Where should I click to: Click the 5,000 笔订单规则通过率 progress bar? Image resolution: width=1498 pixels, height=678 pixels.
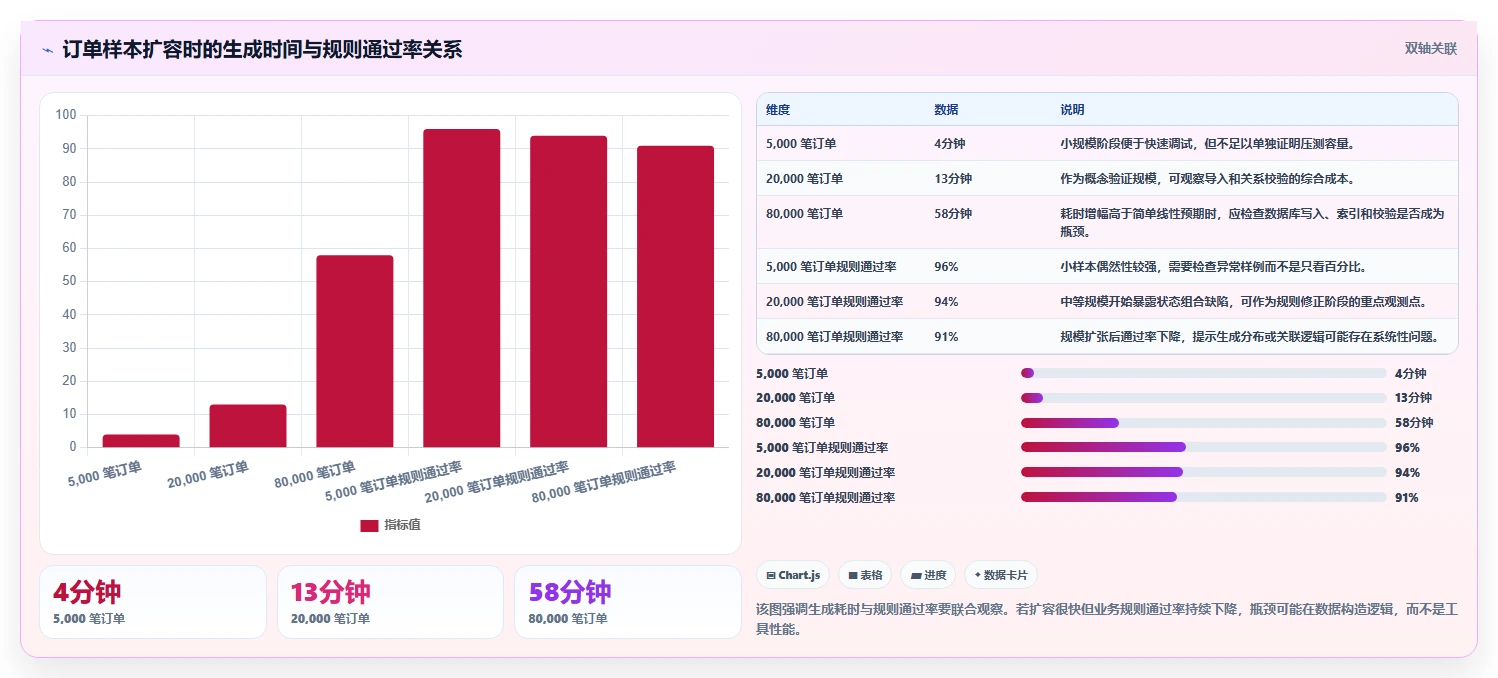pyautogui.click(x=1204, y=447)
